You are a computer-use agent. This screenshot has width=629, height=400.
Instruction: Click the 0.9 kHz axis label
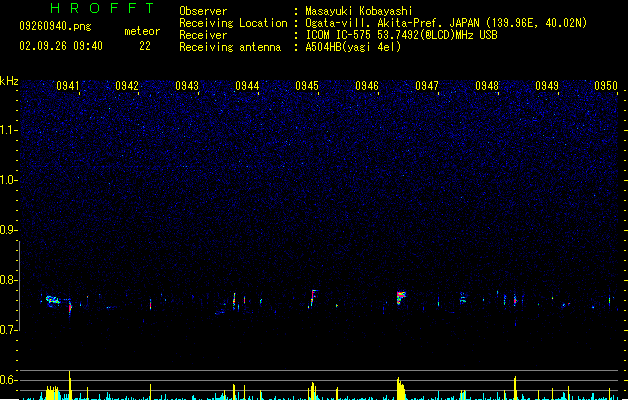8,230
